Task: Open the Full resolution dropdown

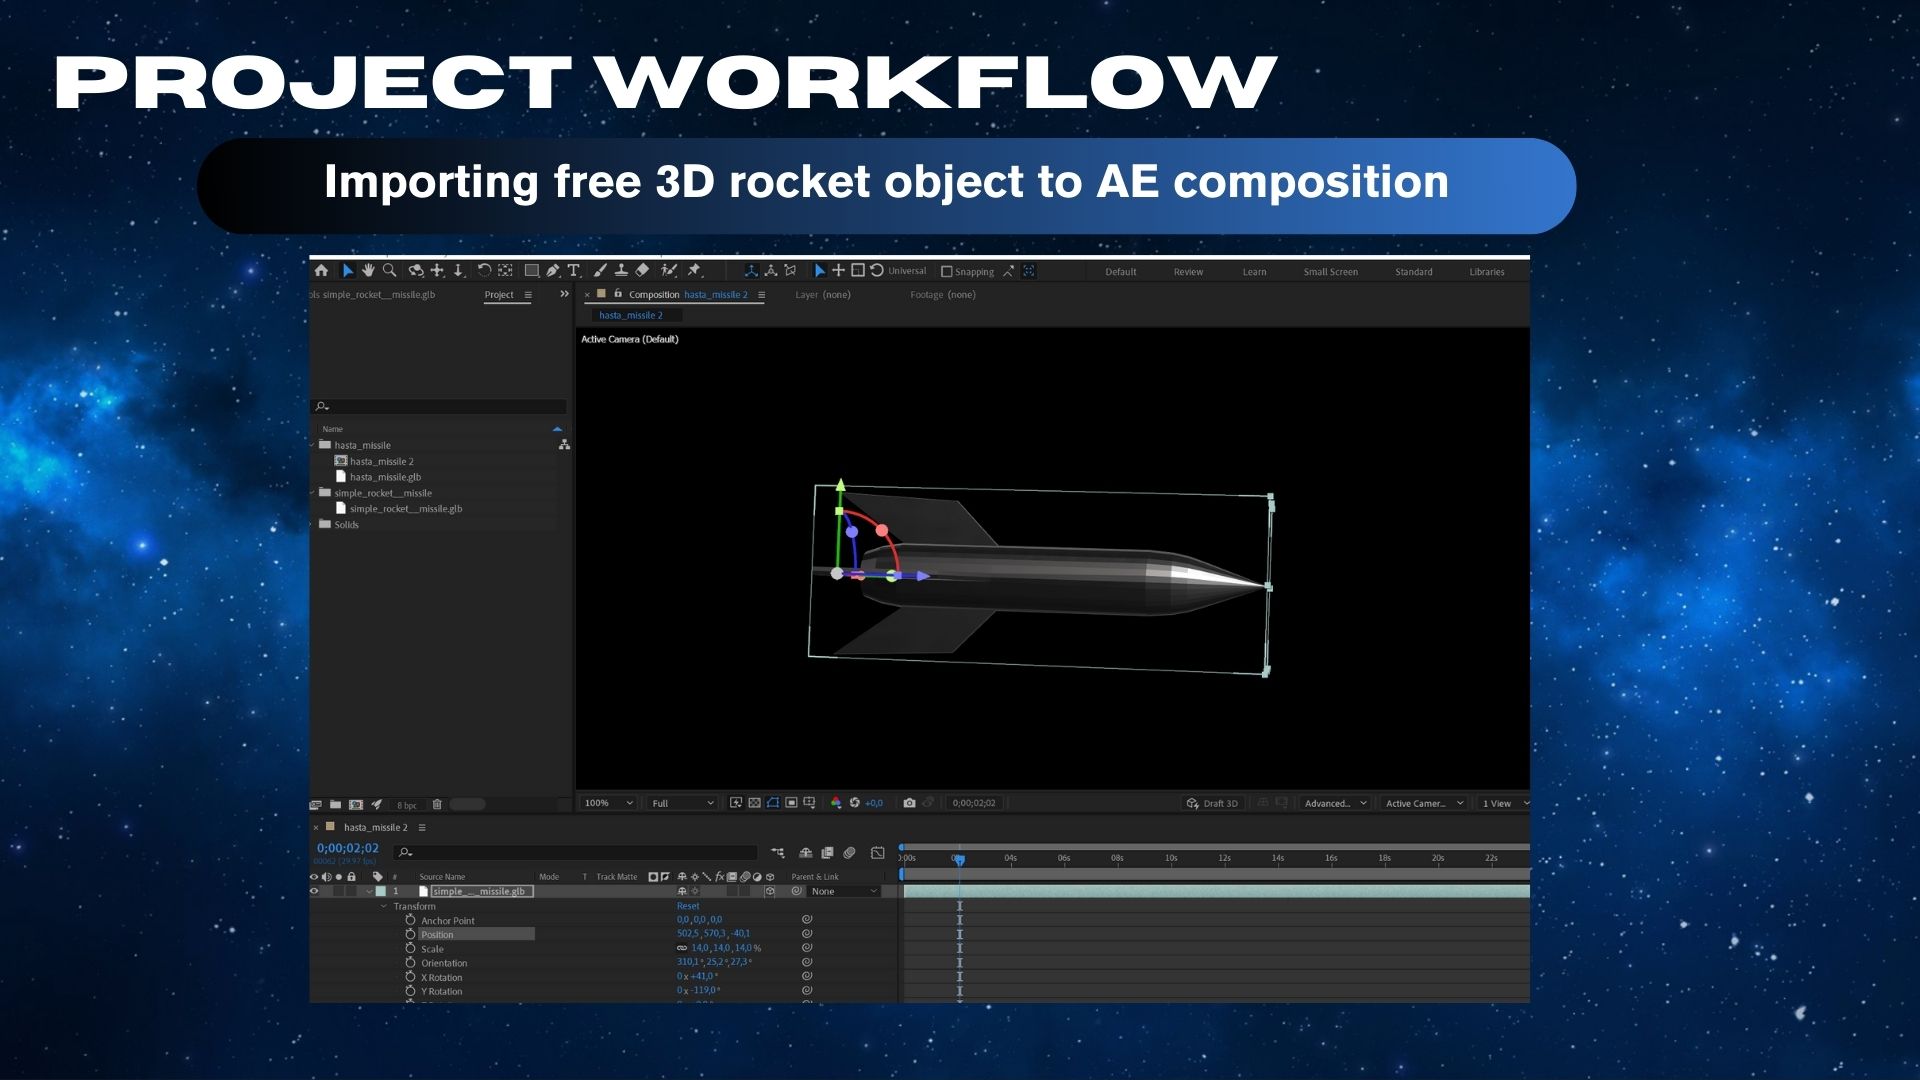Action: [683, 803]
